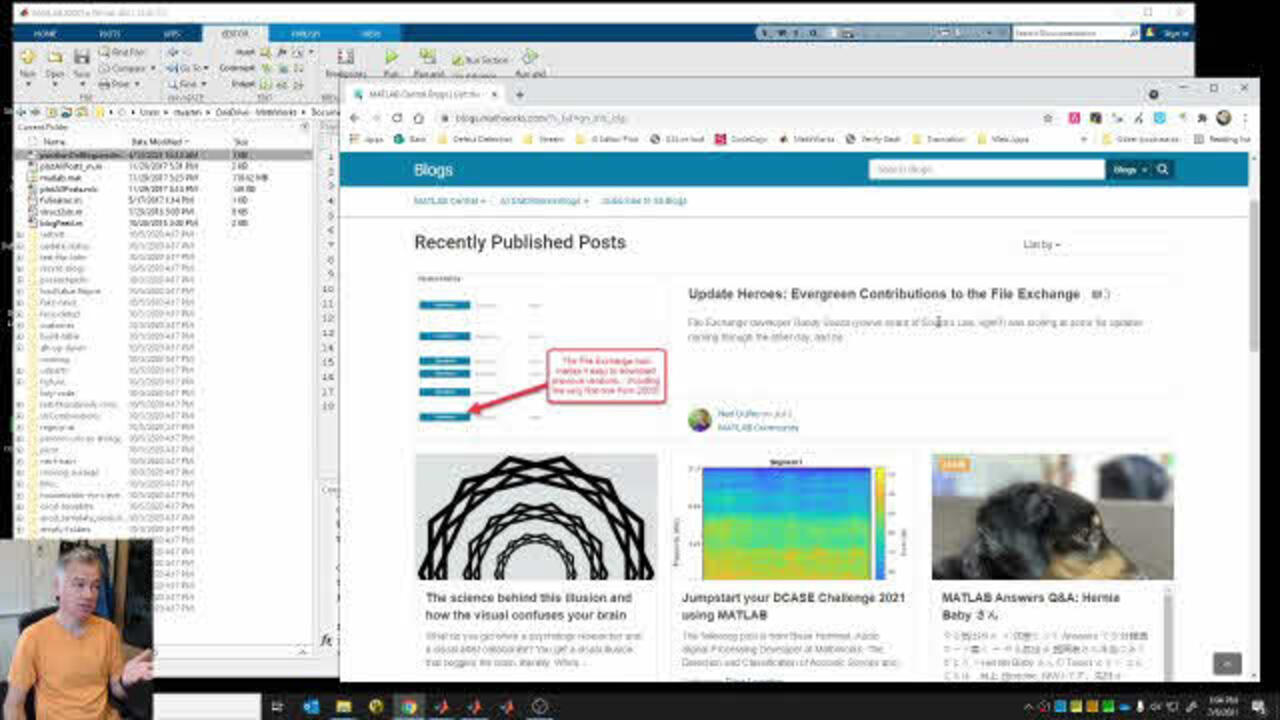The height and width of the screenshot is (720, 1280).
Task: Click the magnifier search icon on Blogs header
Action: coord(1163,170)
